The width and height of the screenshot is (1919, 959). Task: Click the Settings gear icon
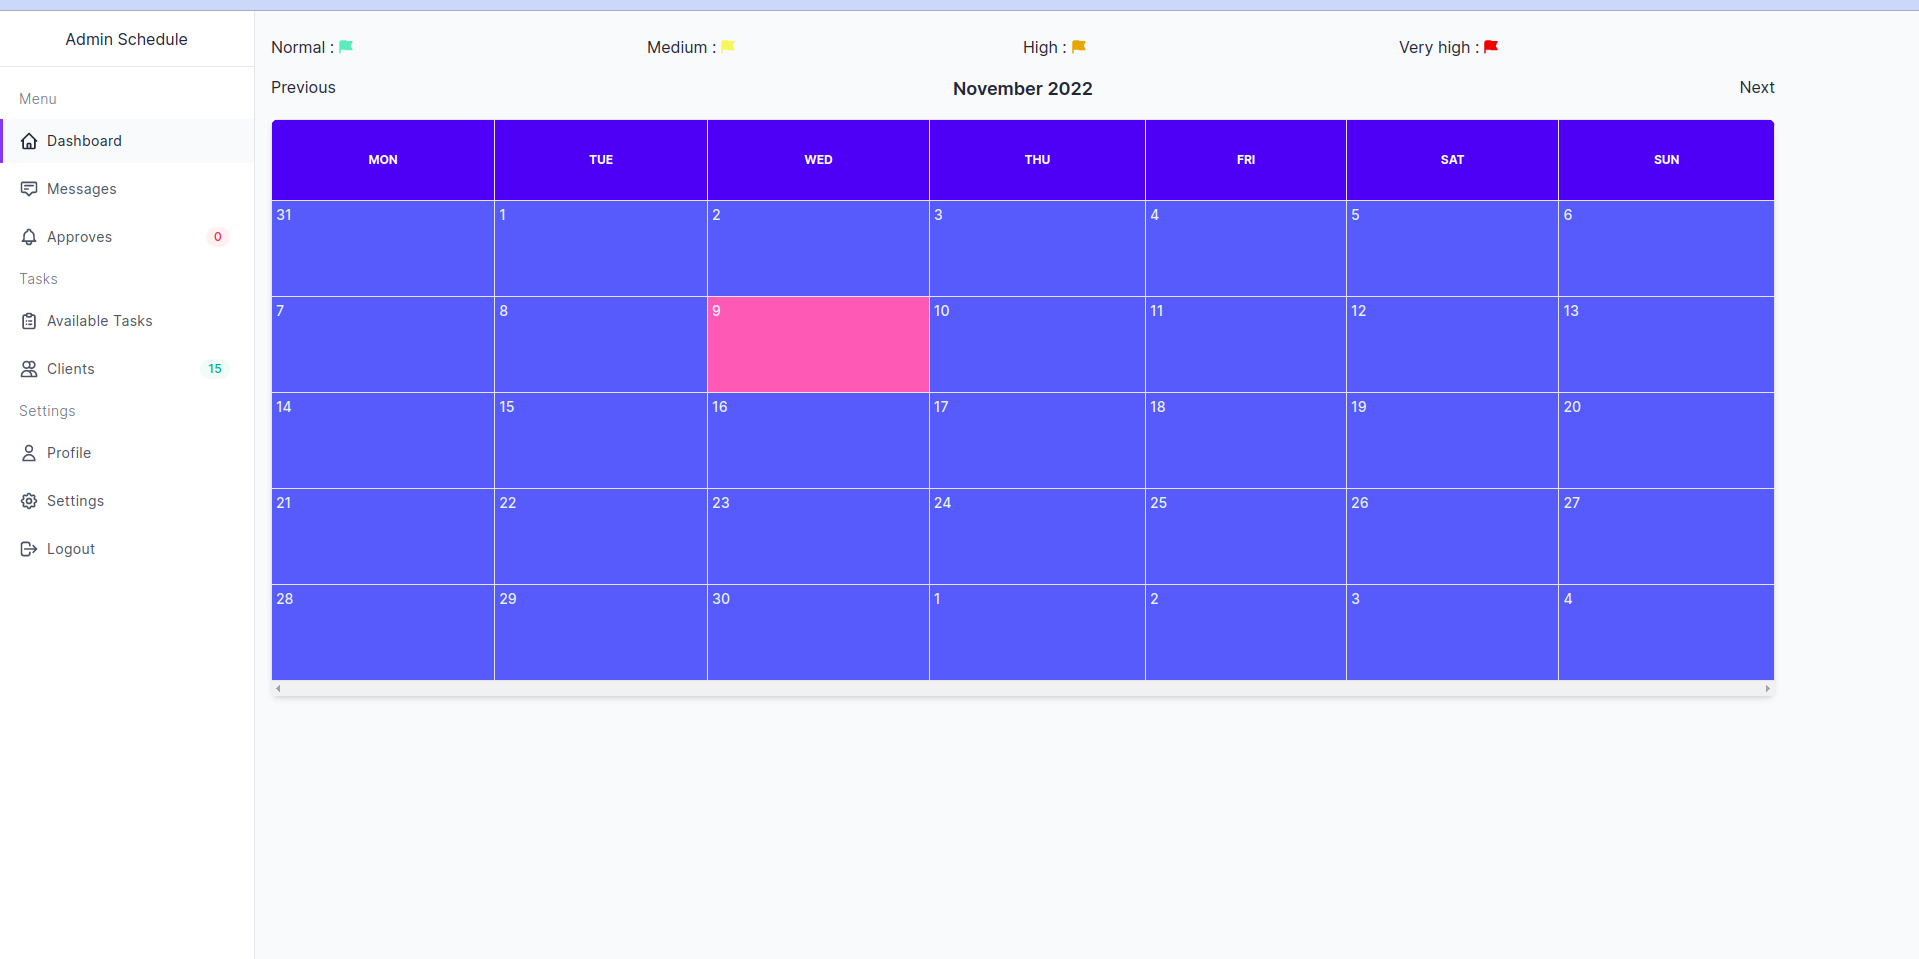pos(29,501)
